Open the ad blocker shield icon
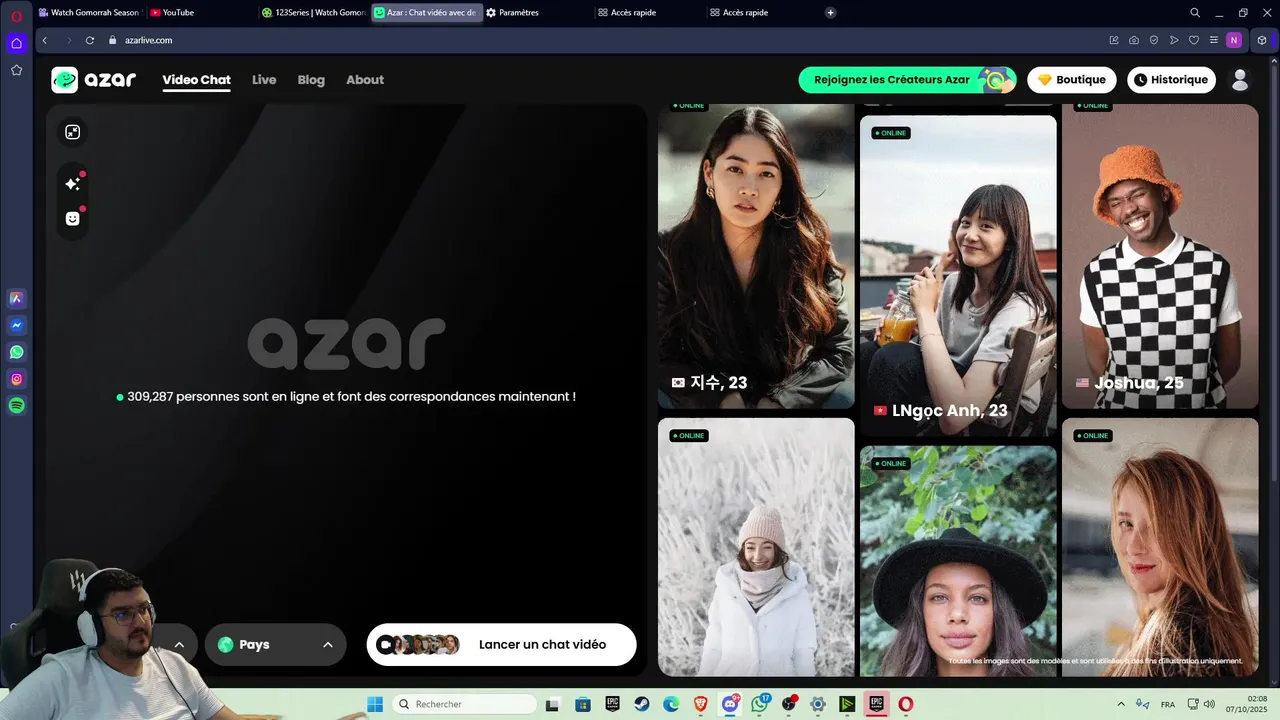 point(1154,40)
